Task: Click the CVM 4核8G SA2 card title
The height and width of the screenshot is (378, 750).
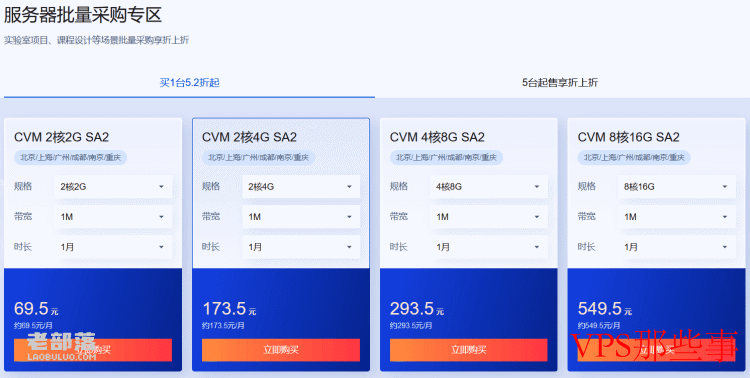Action: 437,137
